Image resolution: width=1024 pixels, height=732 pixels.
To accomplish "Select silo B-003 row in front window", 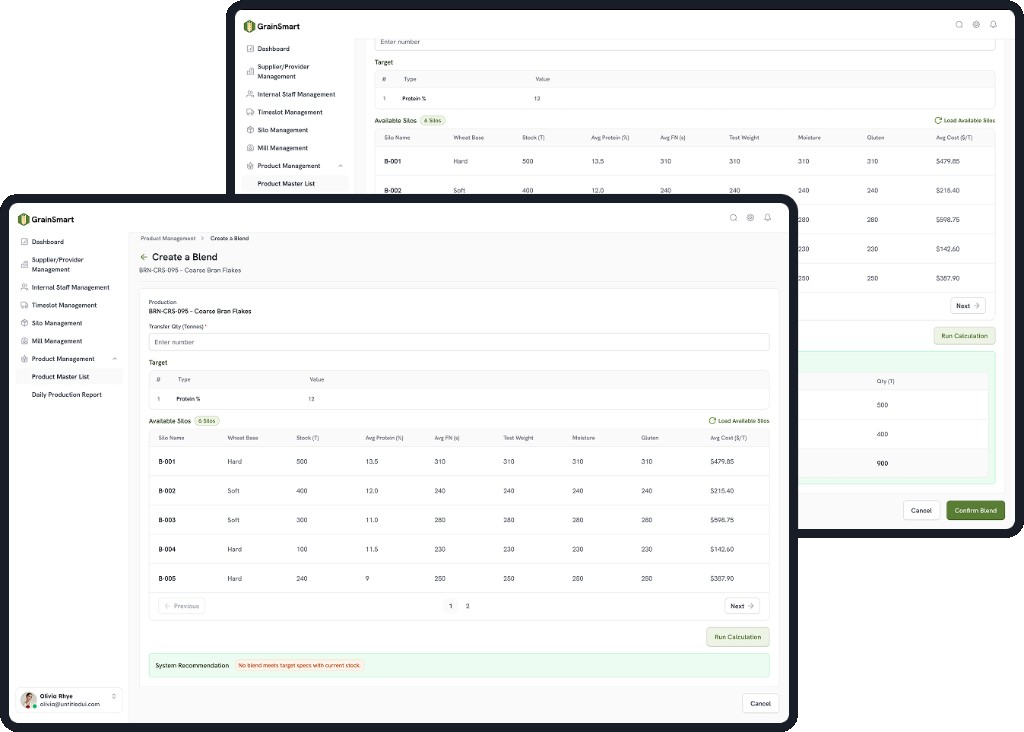I will (x=459, y=520).
